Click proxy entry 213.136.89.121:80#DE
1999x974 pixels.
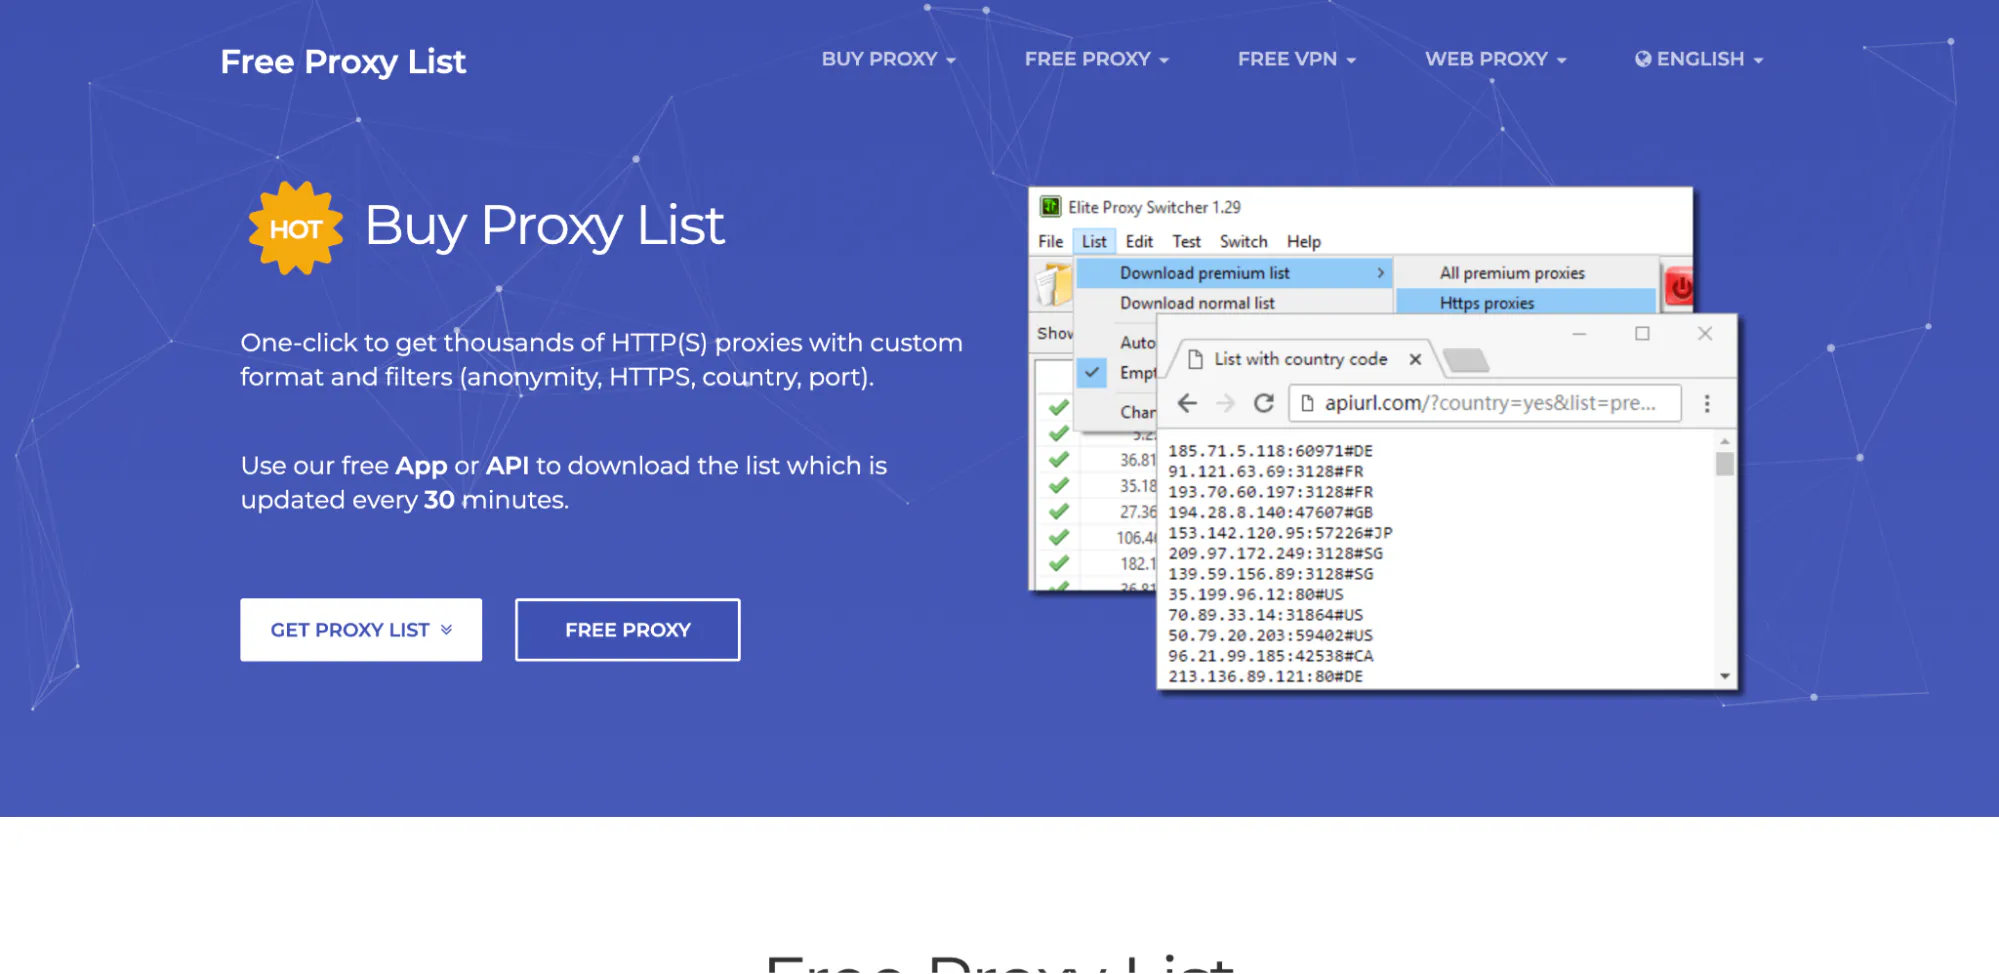tap(1265, 677)
